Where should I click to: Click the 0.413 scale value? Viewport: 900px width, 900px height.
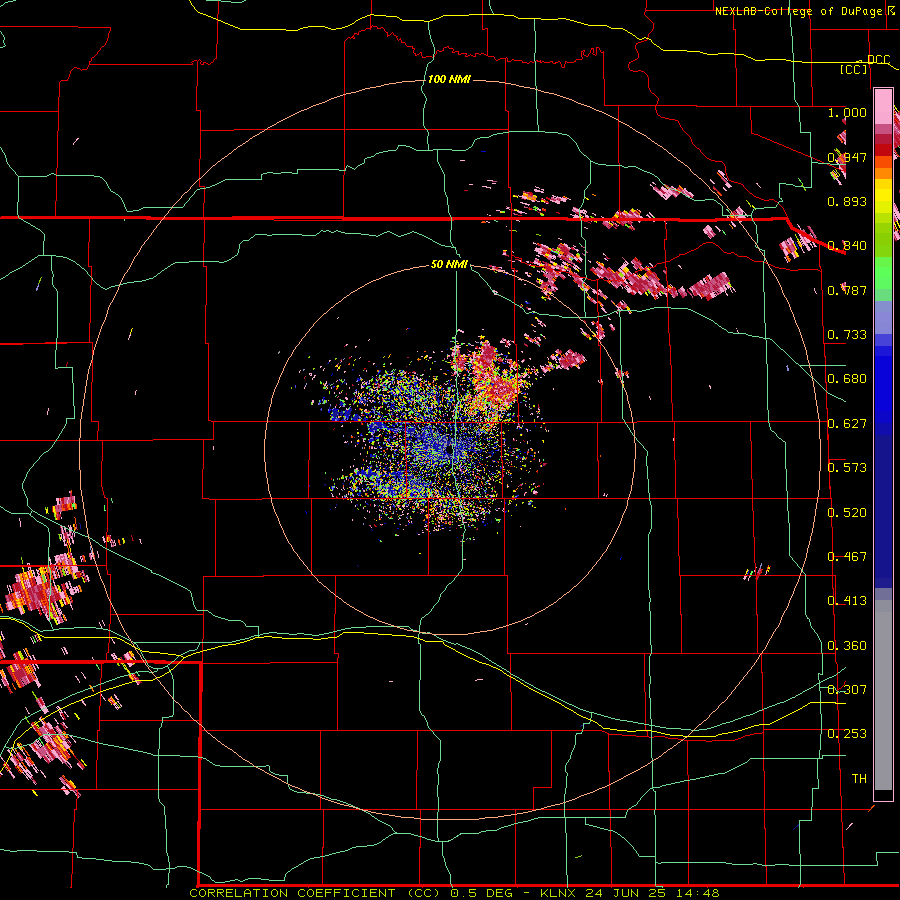[847, 601]
